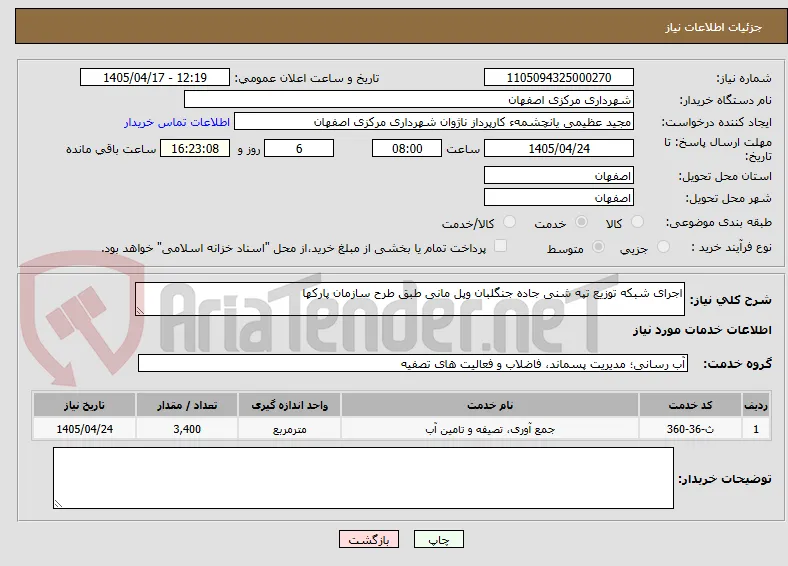Image resolution: width=788 pixels, height=566 pixels.
Task: Click the تعداد / مقدار column header
Action: coord(187,405)
